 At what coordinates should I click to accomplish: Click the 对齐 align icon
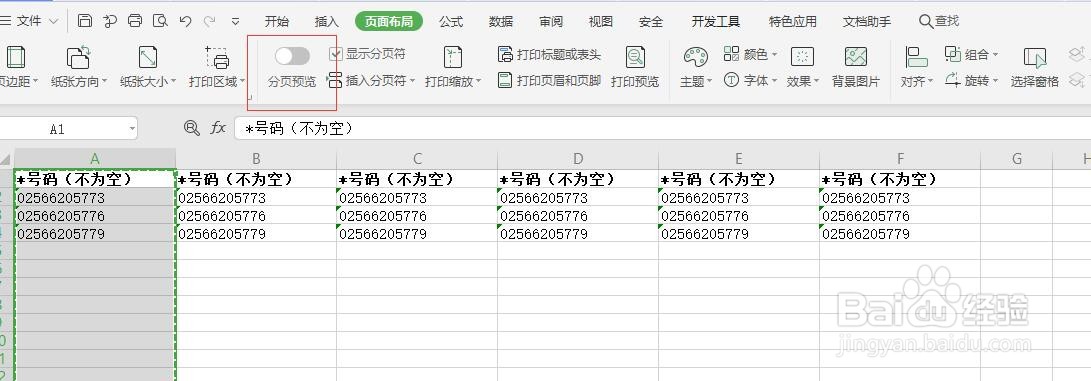coord(916,57)
